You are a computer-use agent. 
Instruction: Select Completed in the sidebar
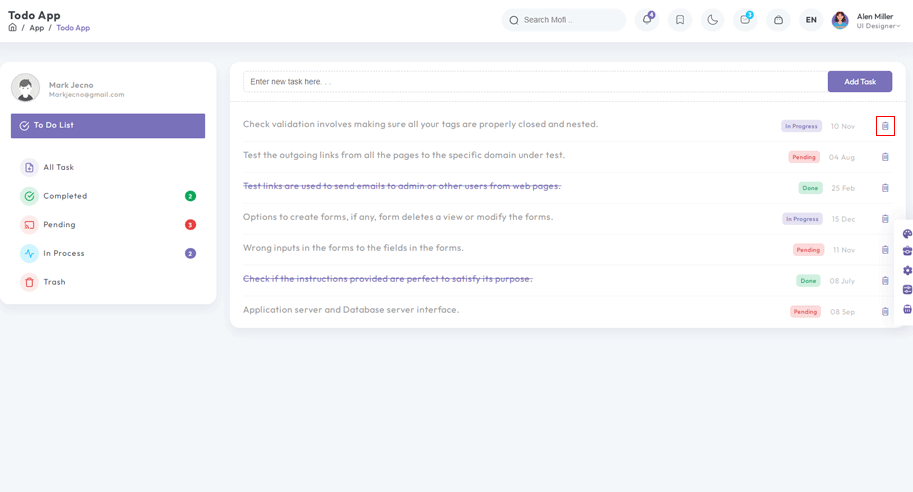click(65, 196)
